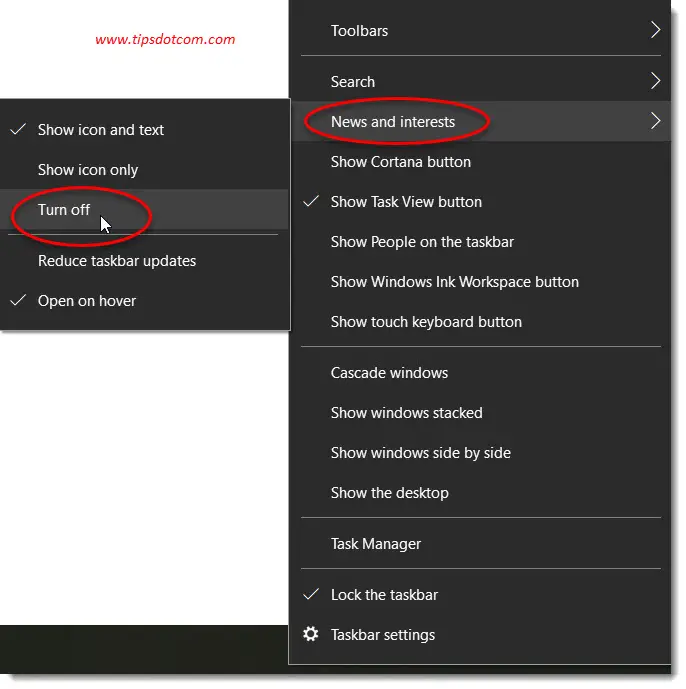Toggle Show icon and text option

(100, 130)
